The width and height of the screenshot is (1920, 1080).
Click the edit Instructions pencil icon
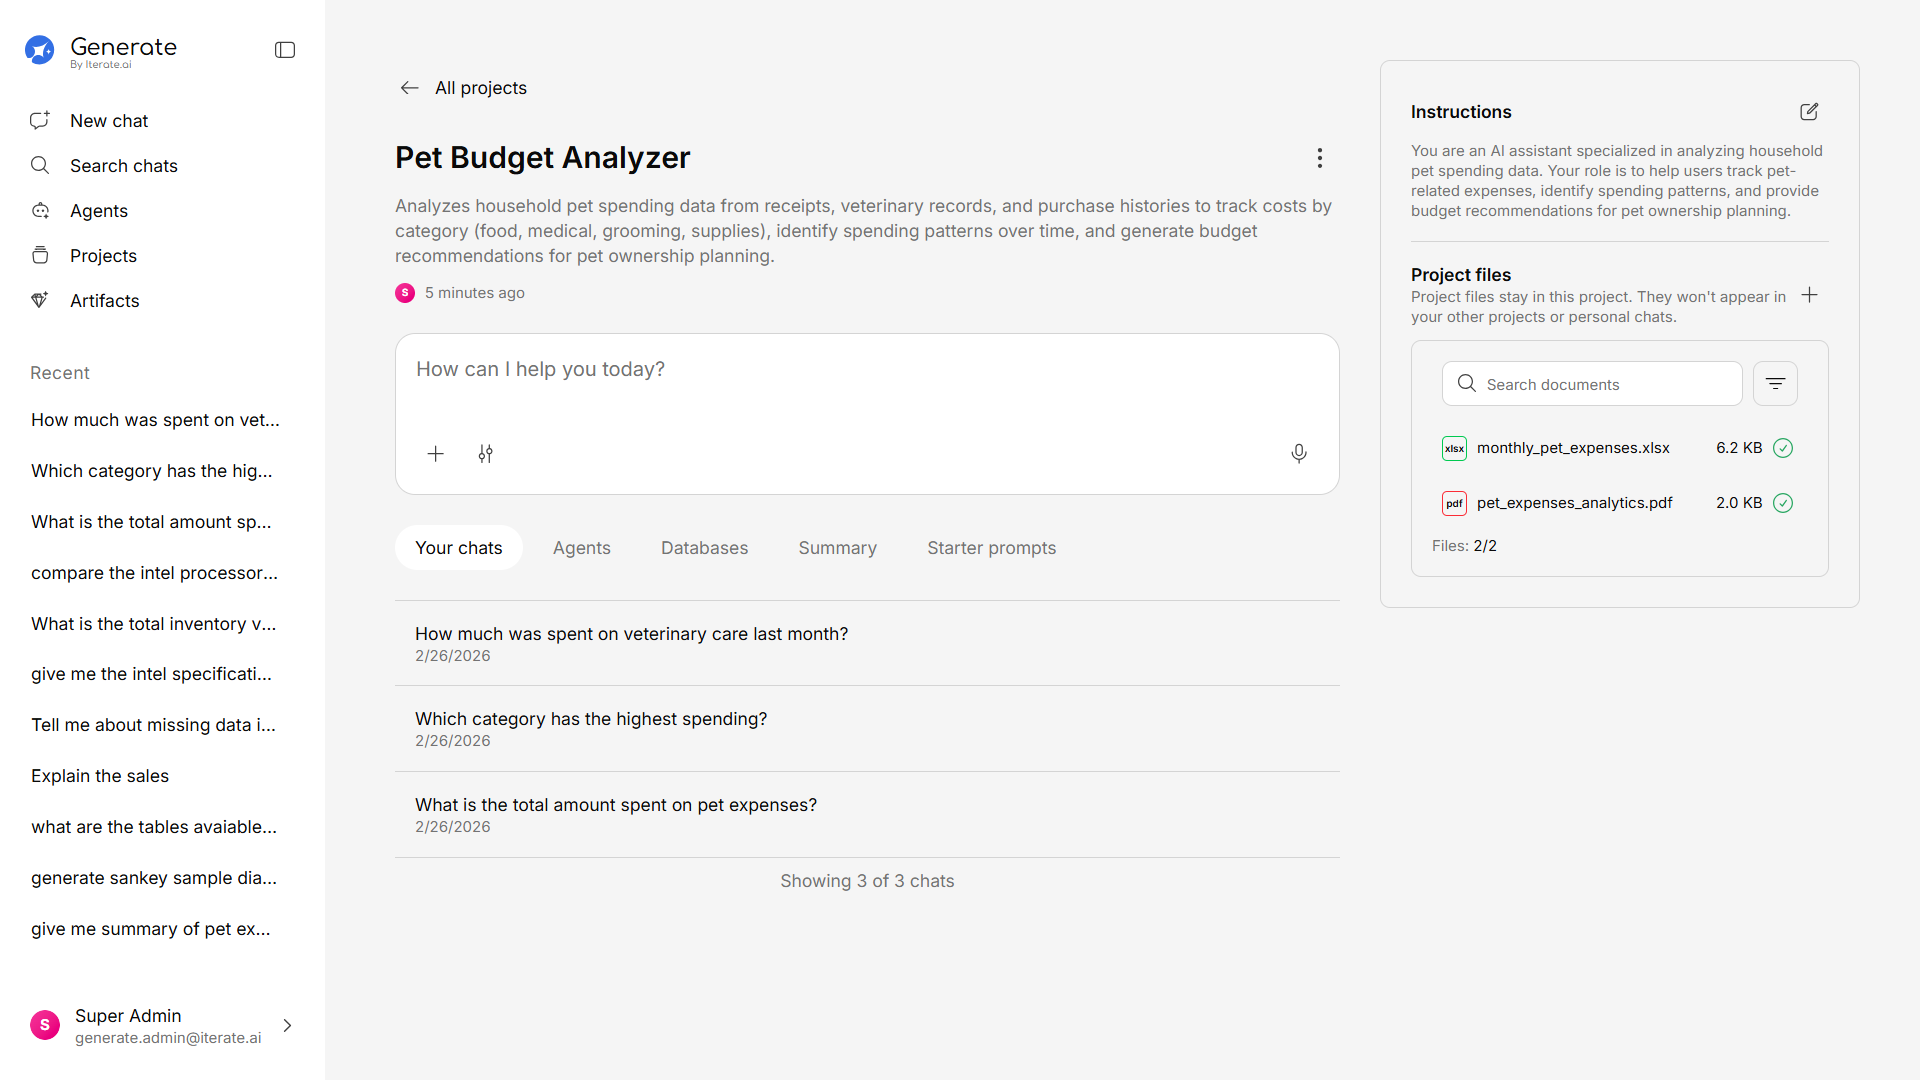1809,112
